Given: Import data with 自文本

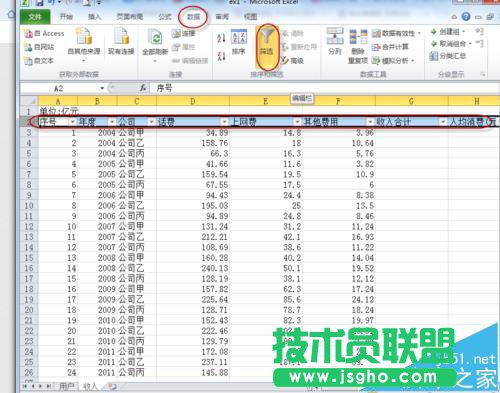Looking at the screenshot, I should pos(39,61).
